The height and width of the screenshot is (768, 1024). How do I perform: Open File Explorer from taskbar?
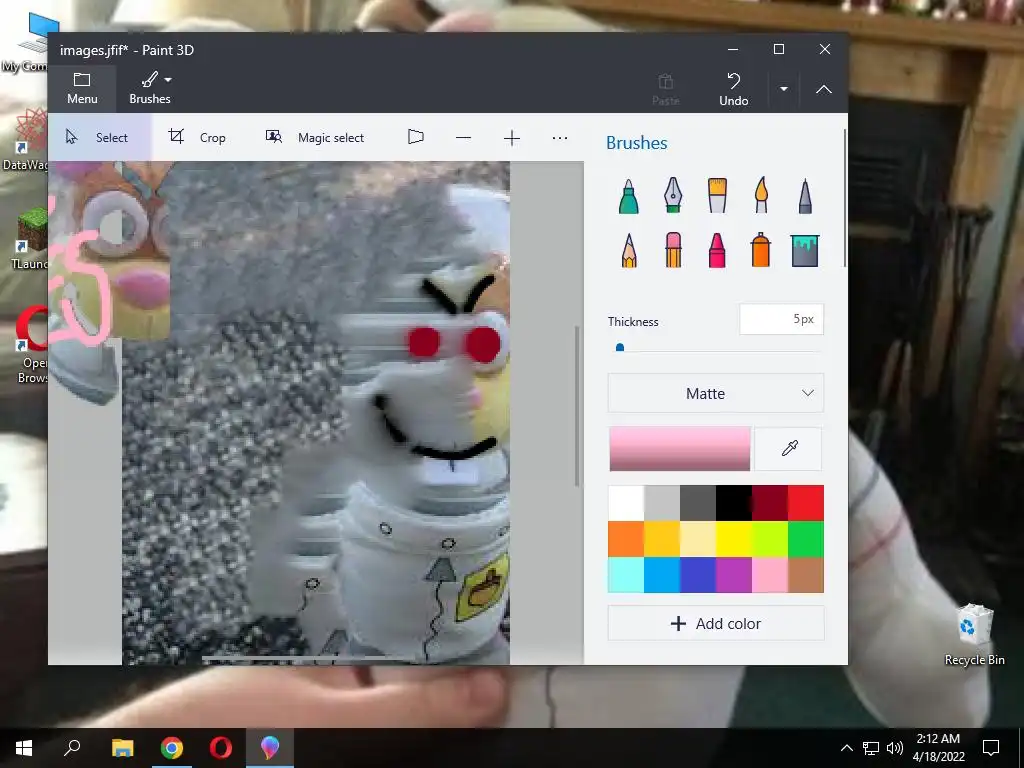tap(122, 748)
